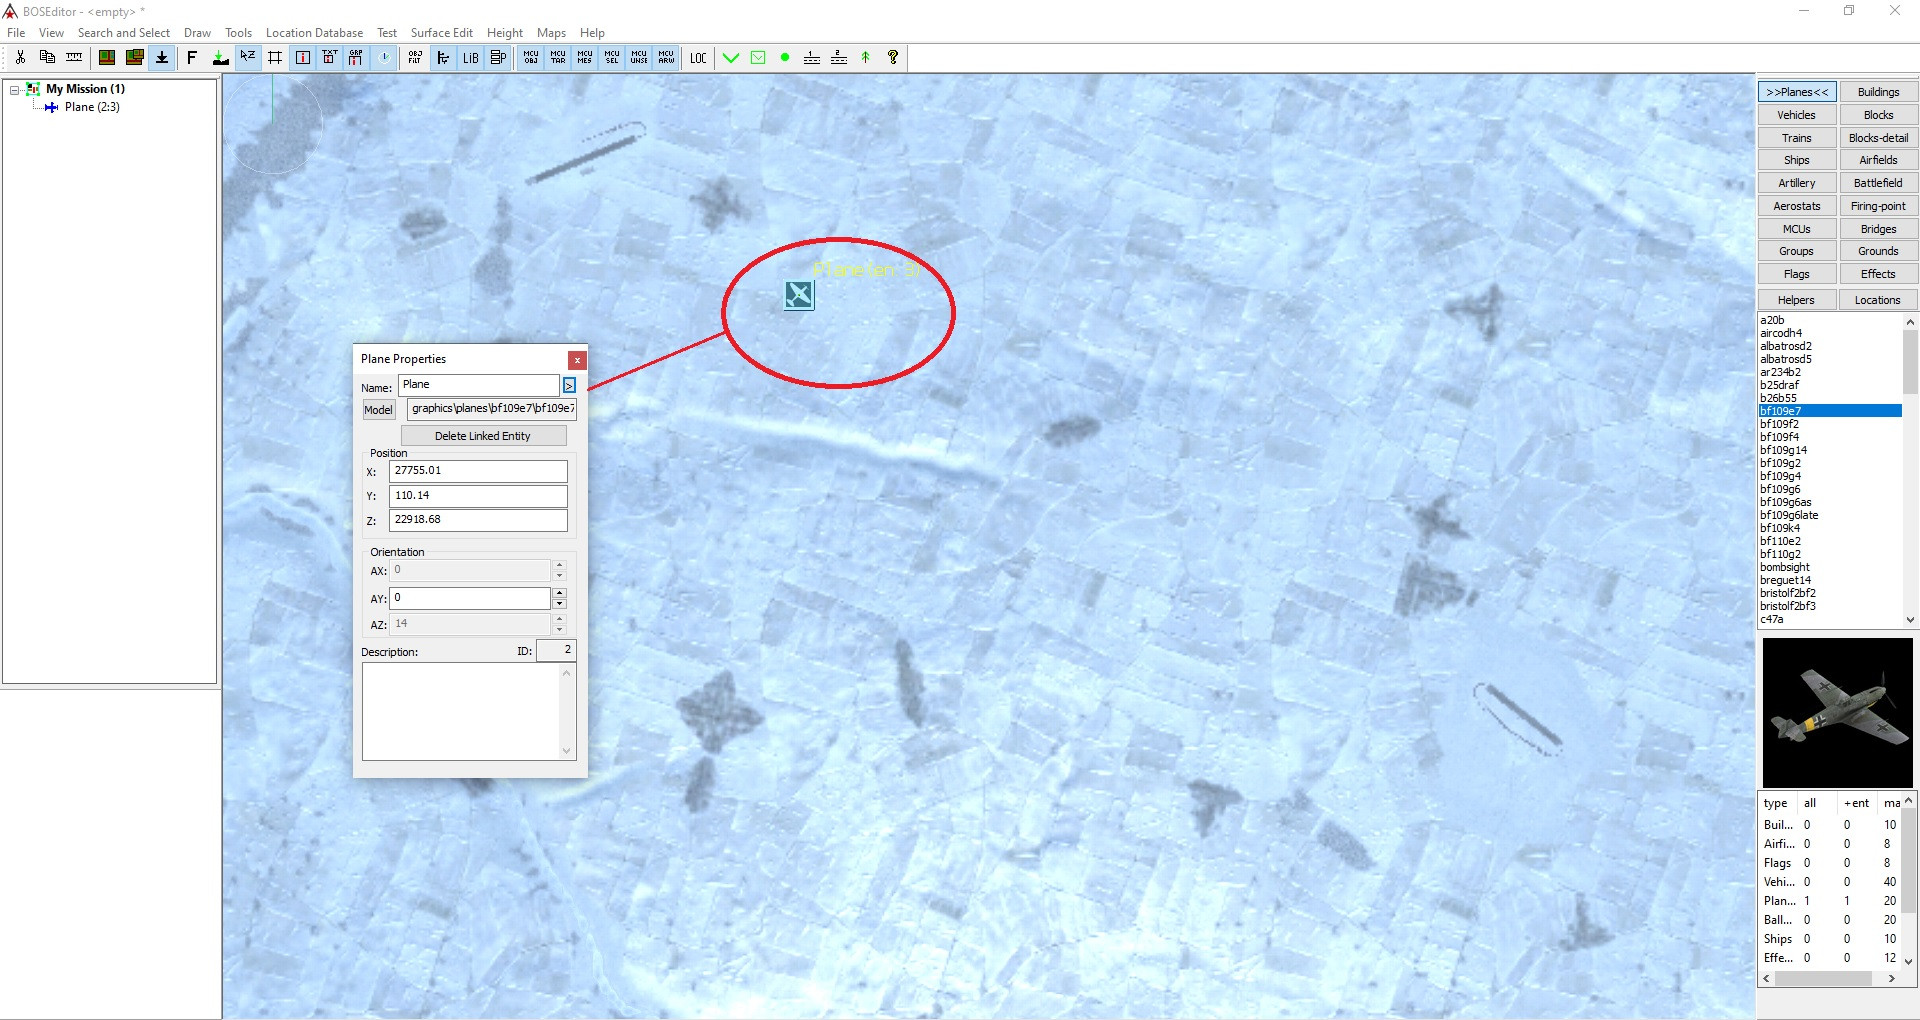Toggle the clock circle toolbar icon

[x=384, y=57]
